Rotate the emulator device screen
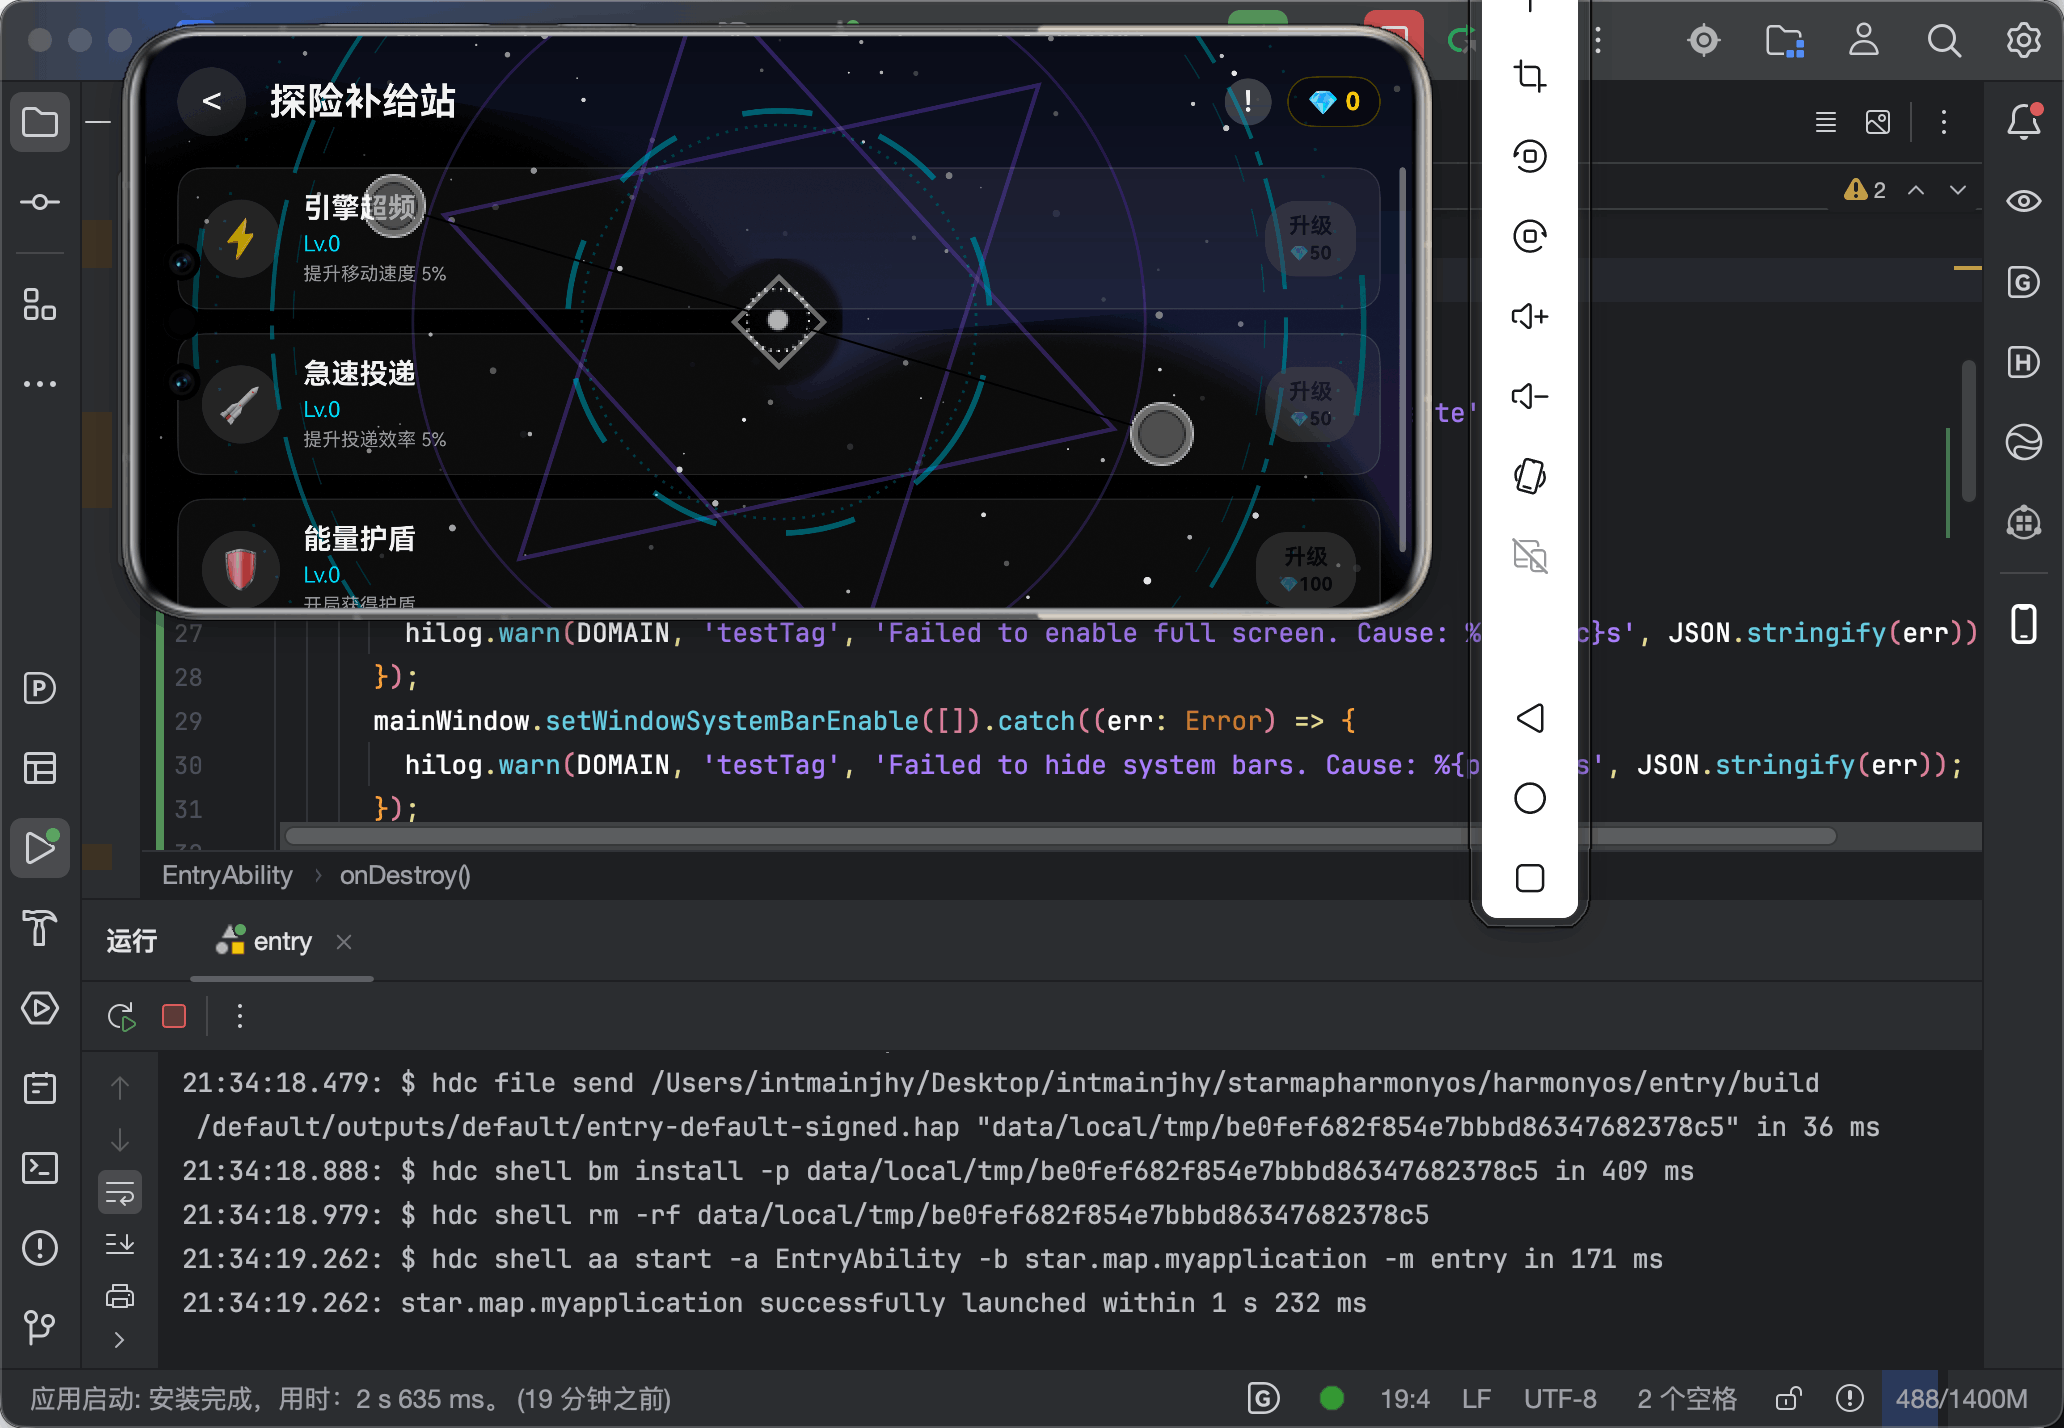The width and height of the screenshot is (2064, 1428). (1530, 476)
